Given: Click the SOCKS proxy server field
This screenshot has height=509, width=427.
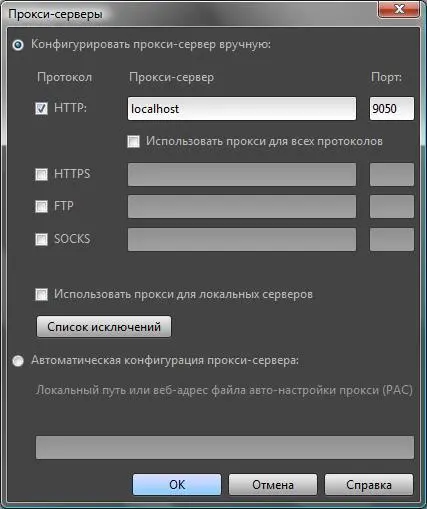Looking at the screenshot, I should coord(242,239).
